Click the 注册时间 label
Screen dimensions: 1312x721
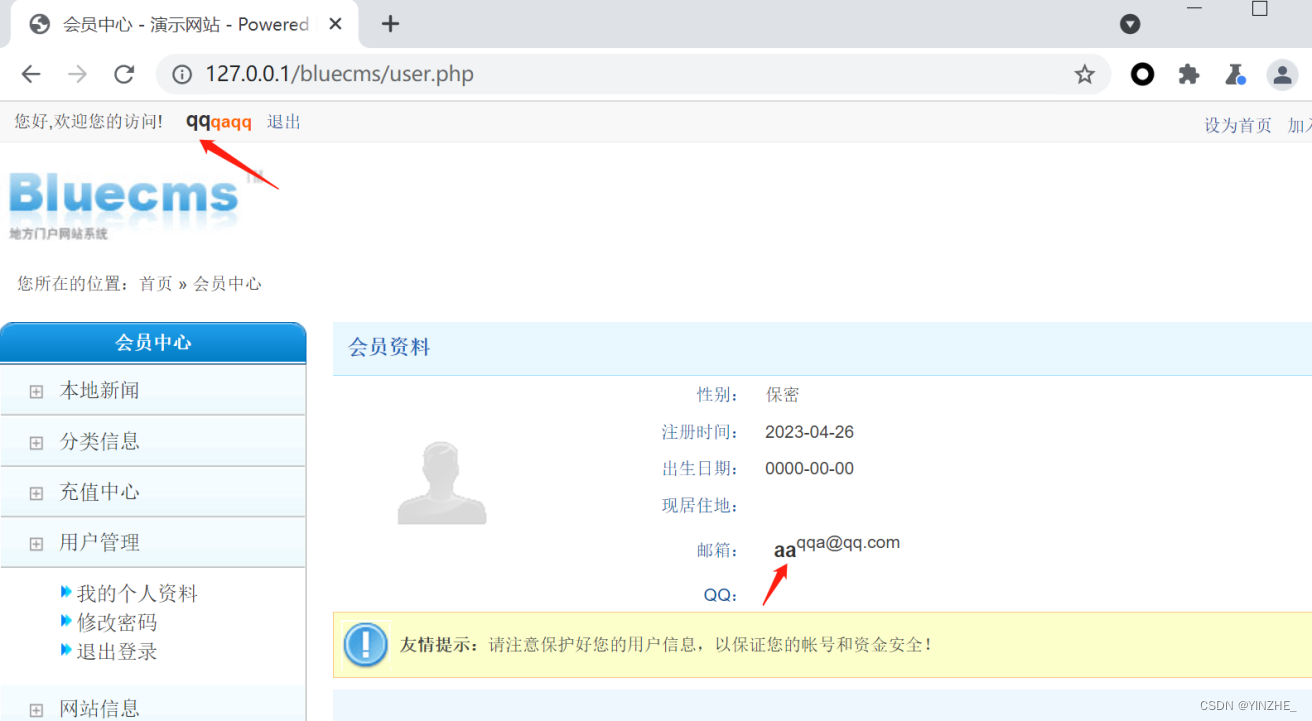coord(700,432)
